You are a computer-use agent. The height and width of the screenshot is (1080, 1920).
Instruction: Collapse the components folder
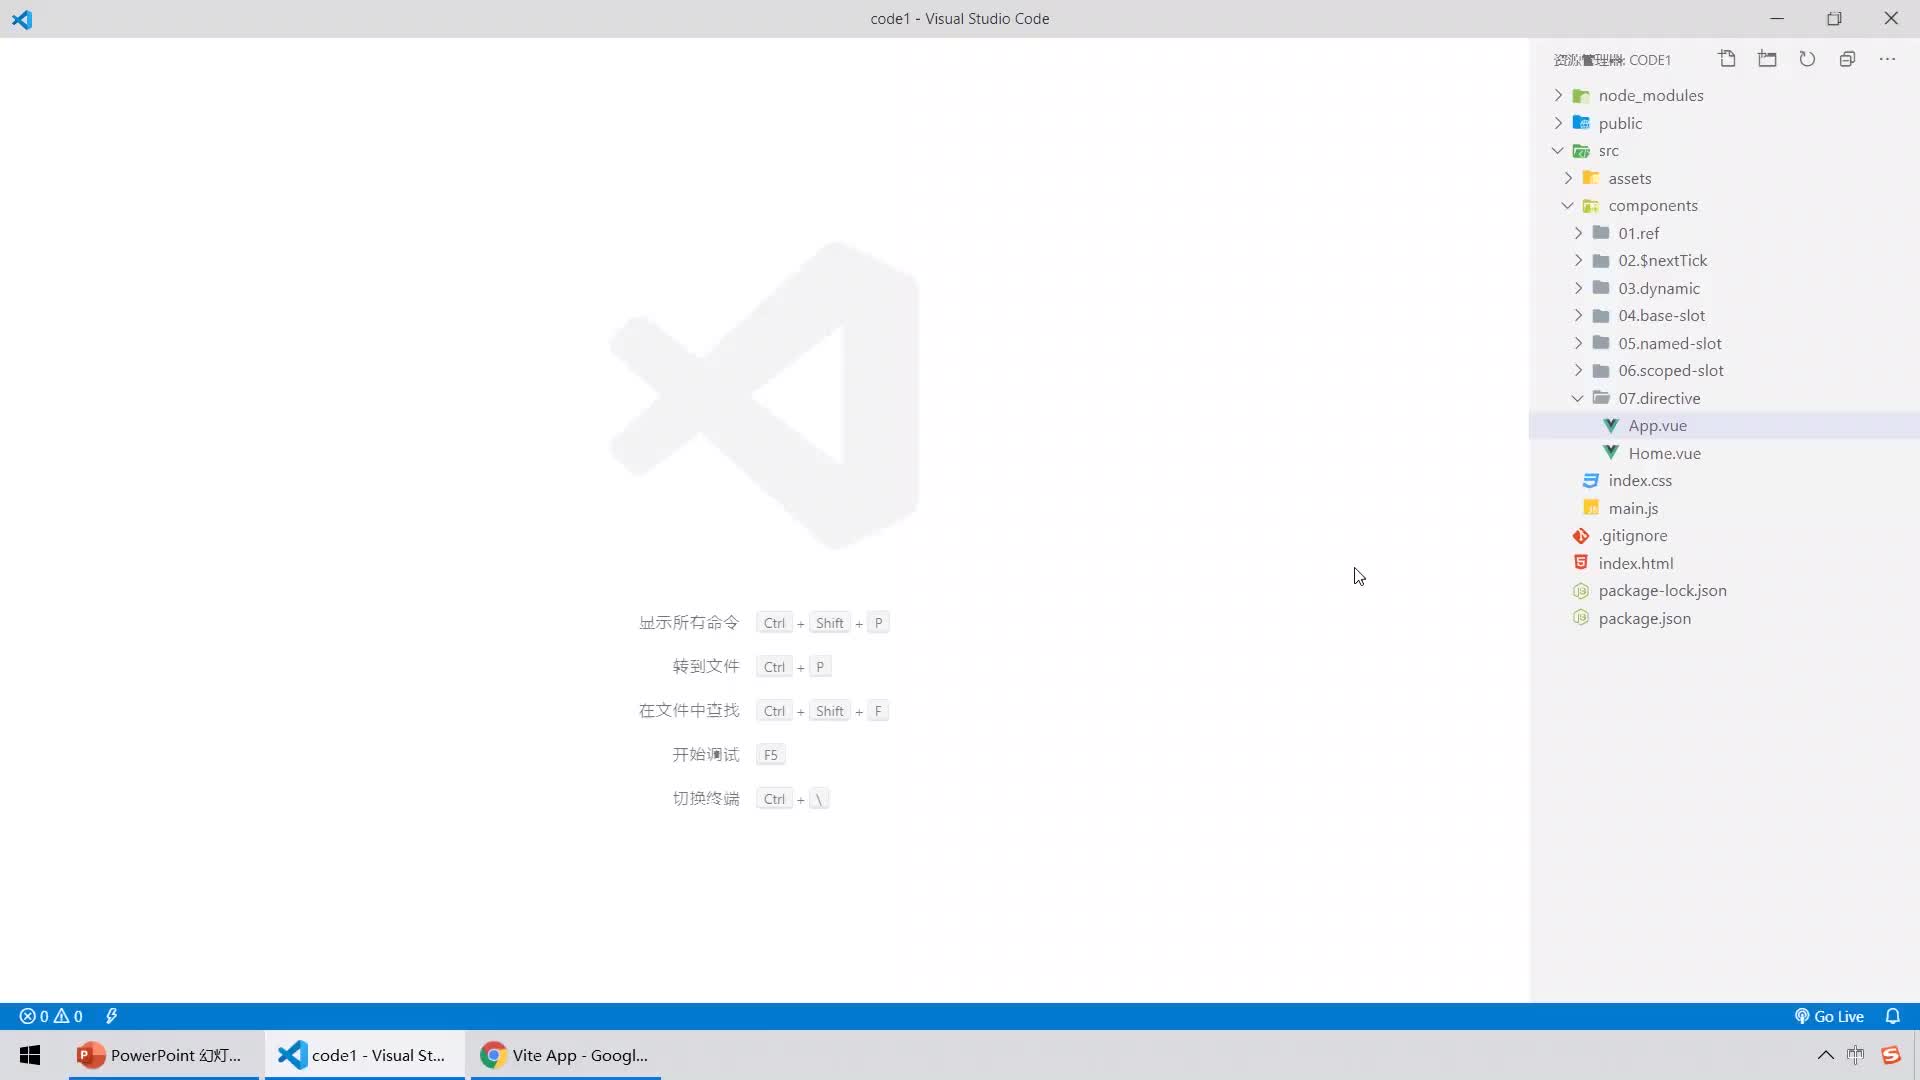(x=1724, y=205)
